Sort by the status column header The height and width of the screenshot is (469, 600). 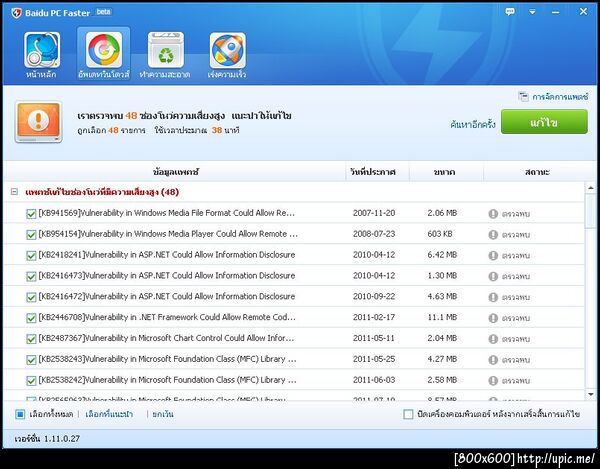pyautogui.click(x=537, y=172)
